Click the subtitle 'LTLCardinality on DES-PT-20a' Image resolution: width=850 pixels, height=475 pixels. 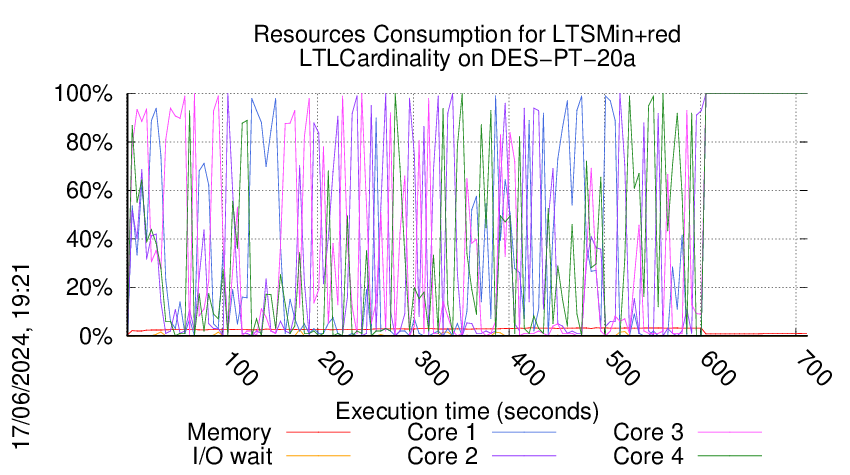click(467, 59)
